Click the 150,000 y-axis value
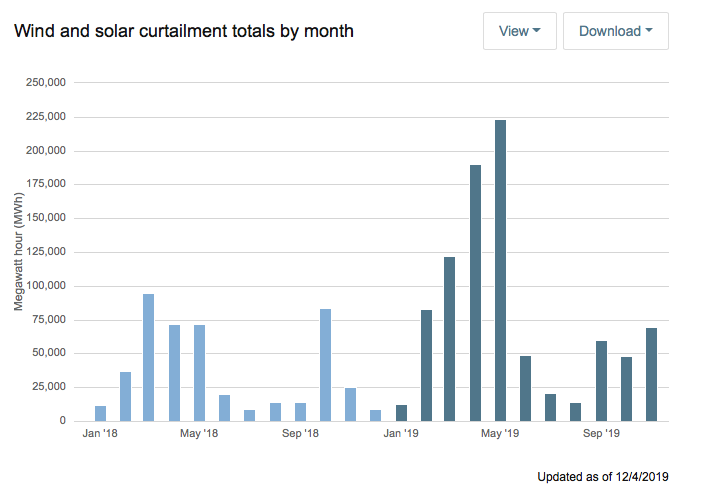707x494 pixels. [x=46, y=218]
